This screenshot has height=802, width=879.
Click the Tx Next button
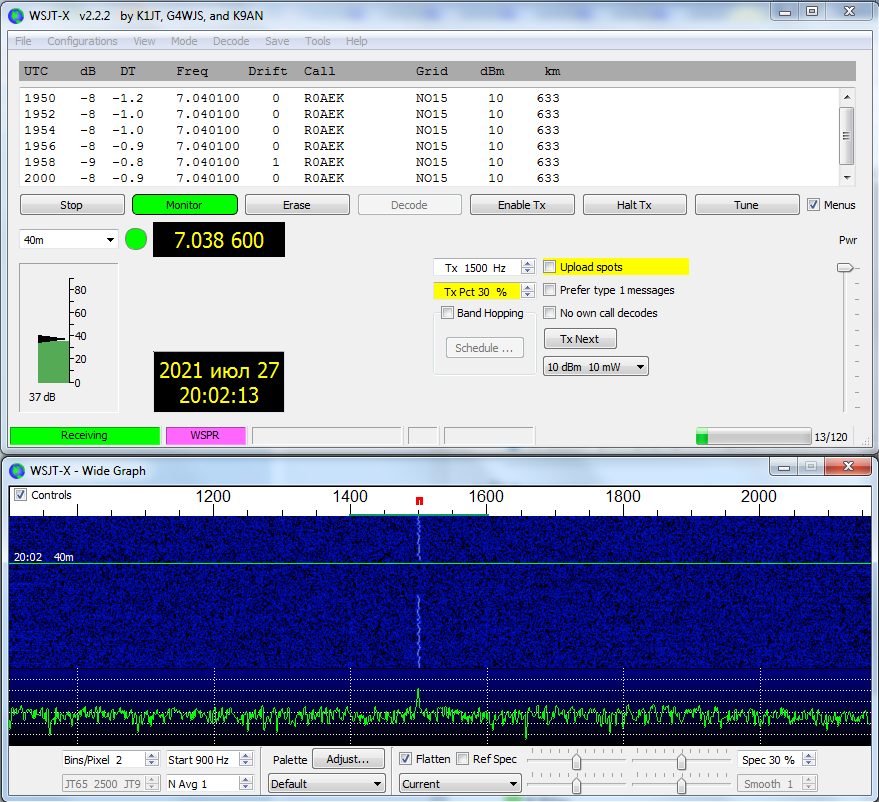580,339
